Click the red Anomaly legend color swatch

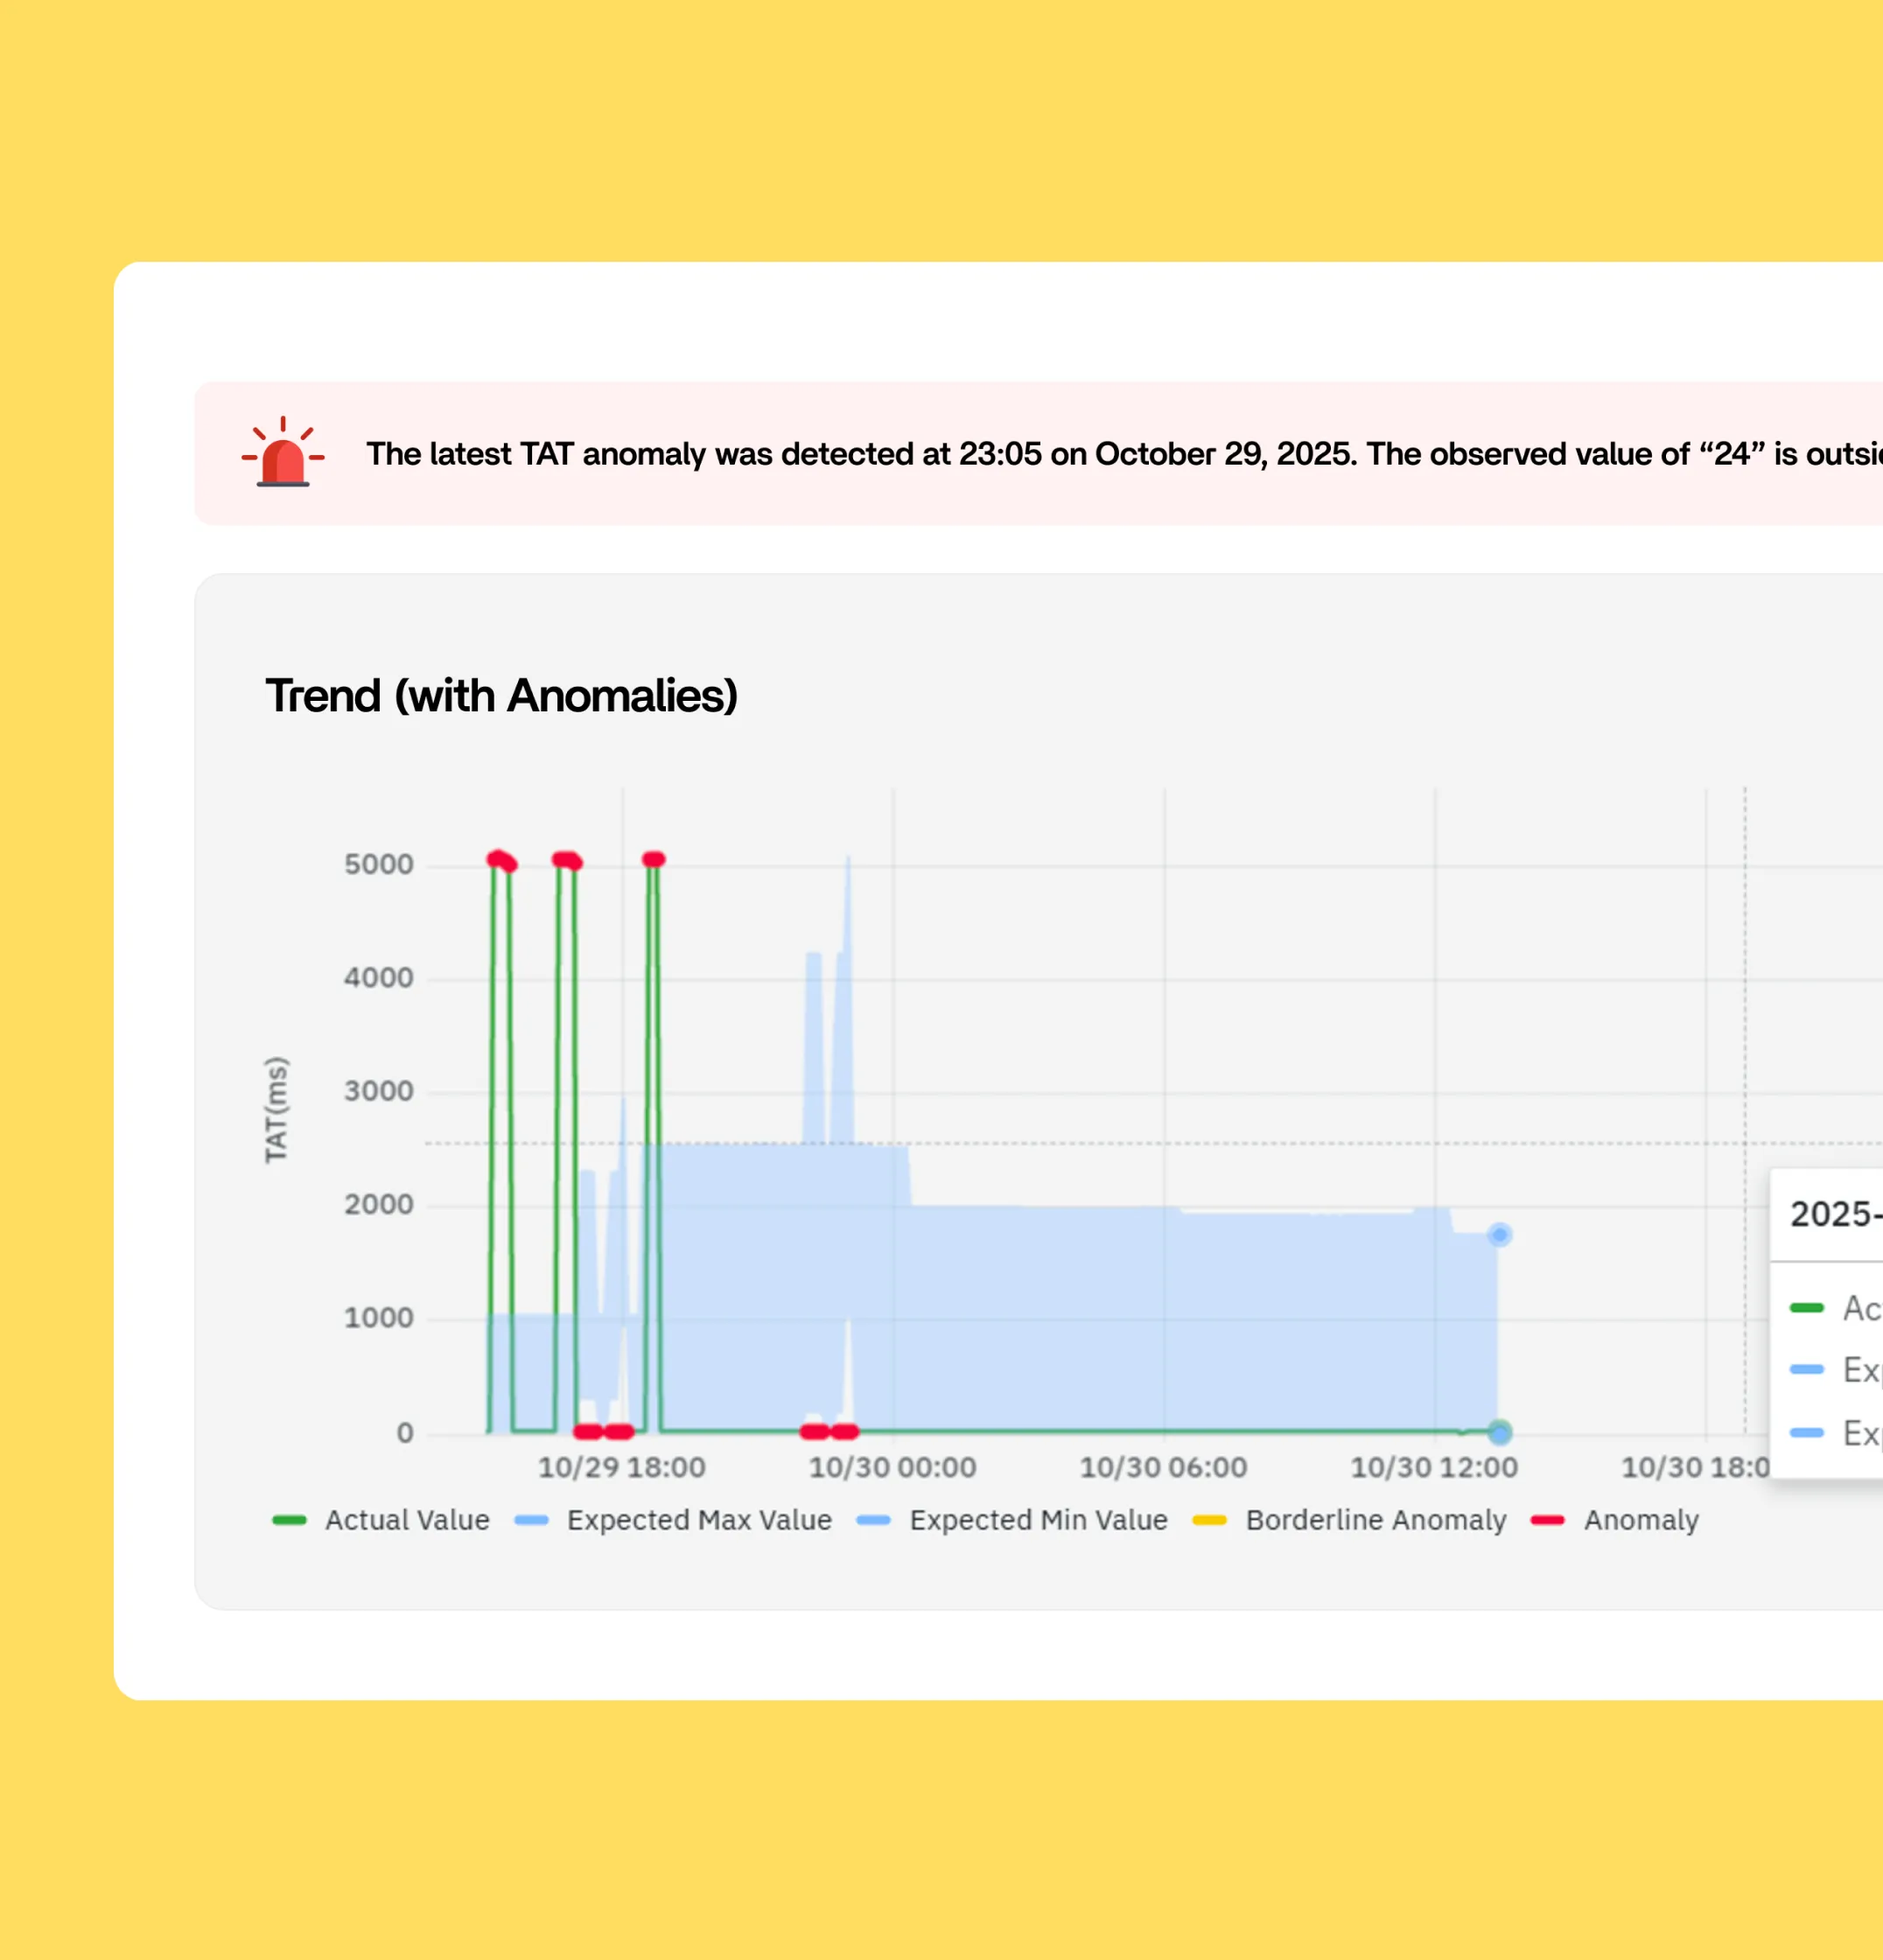coord(1547,1520)
